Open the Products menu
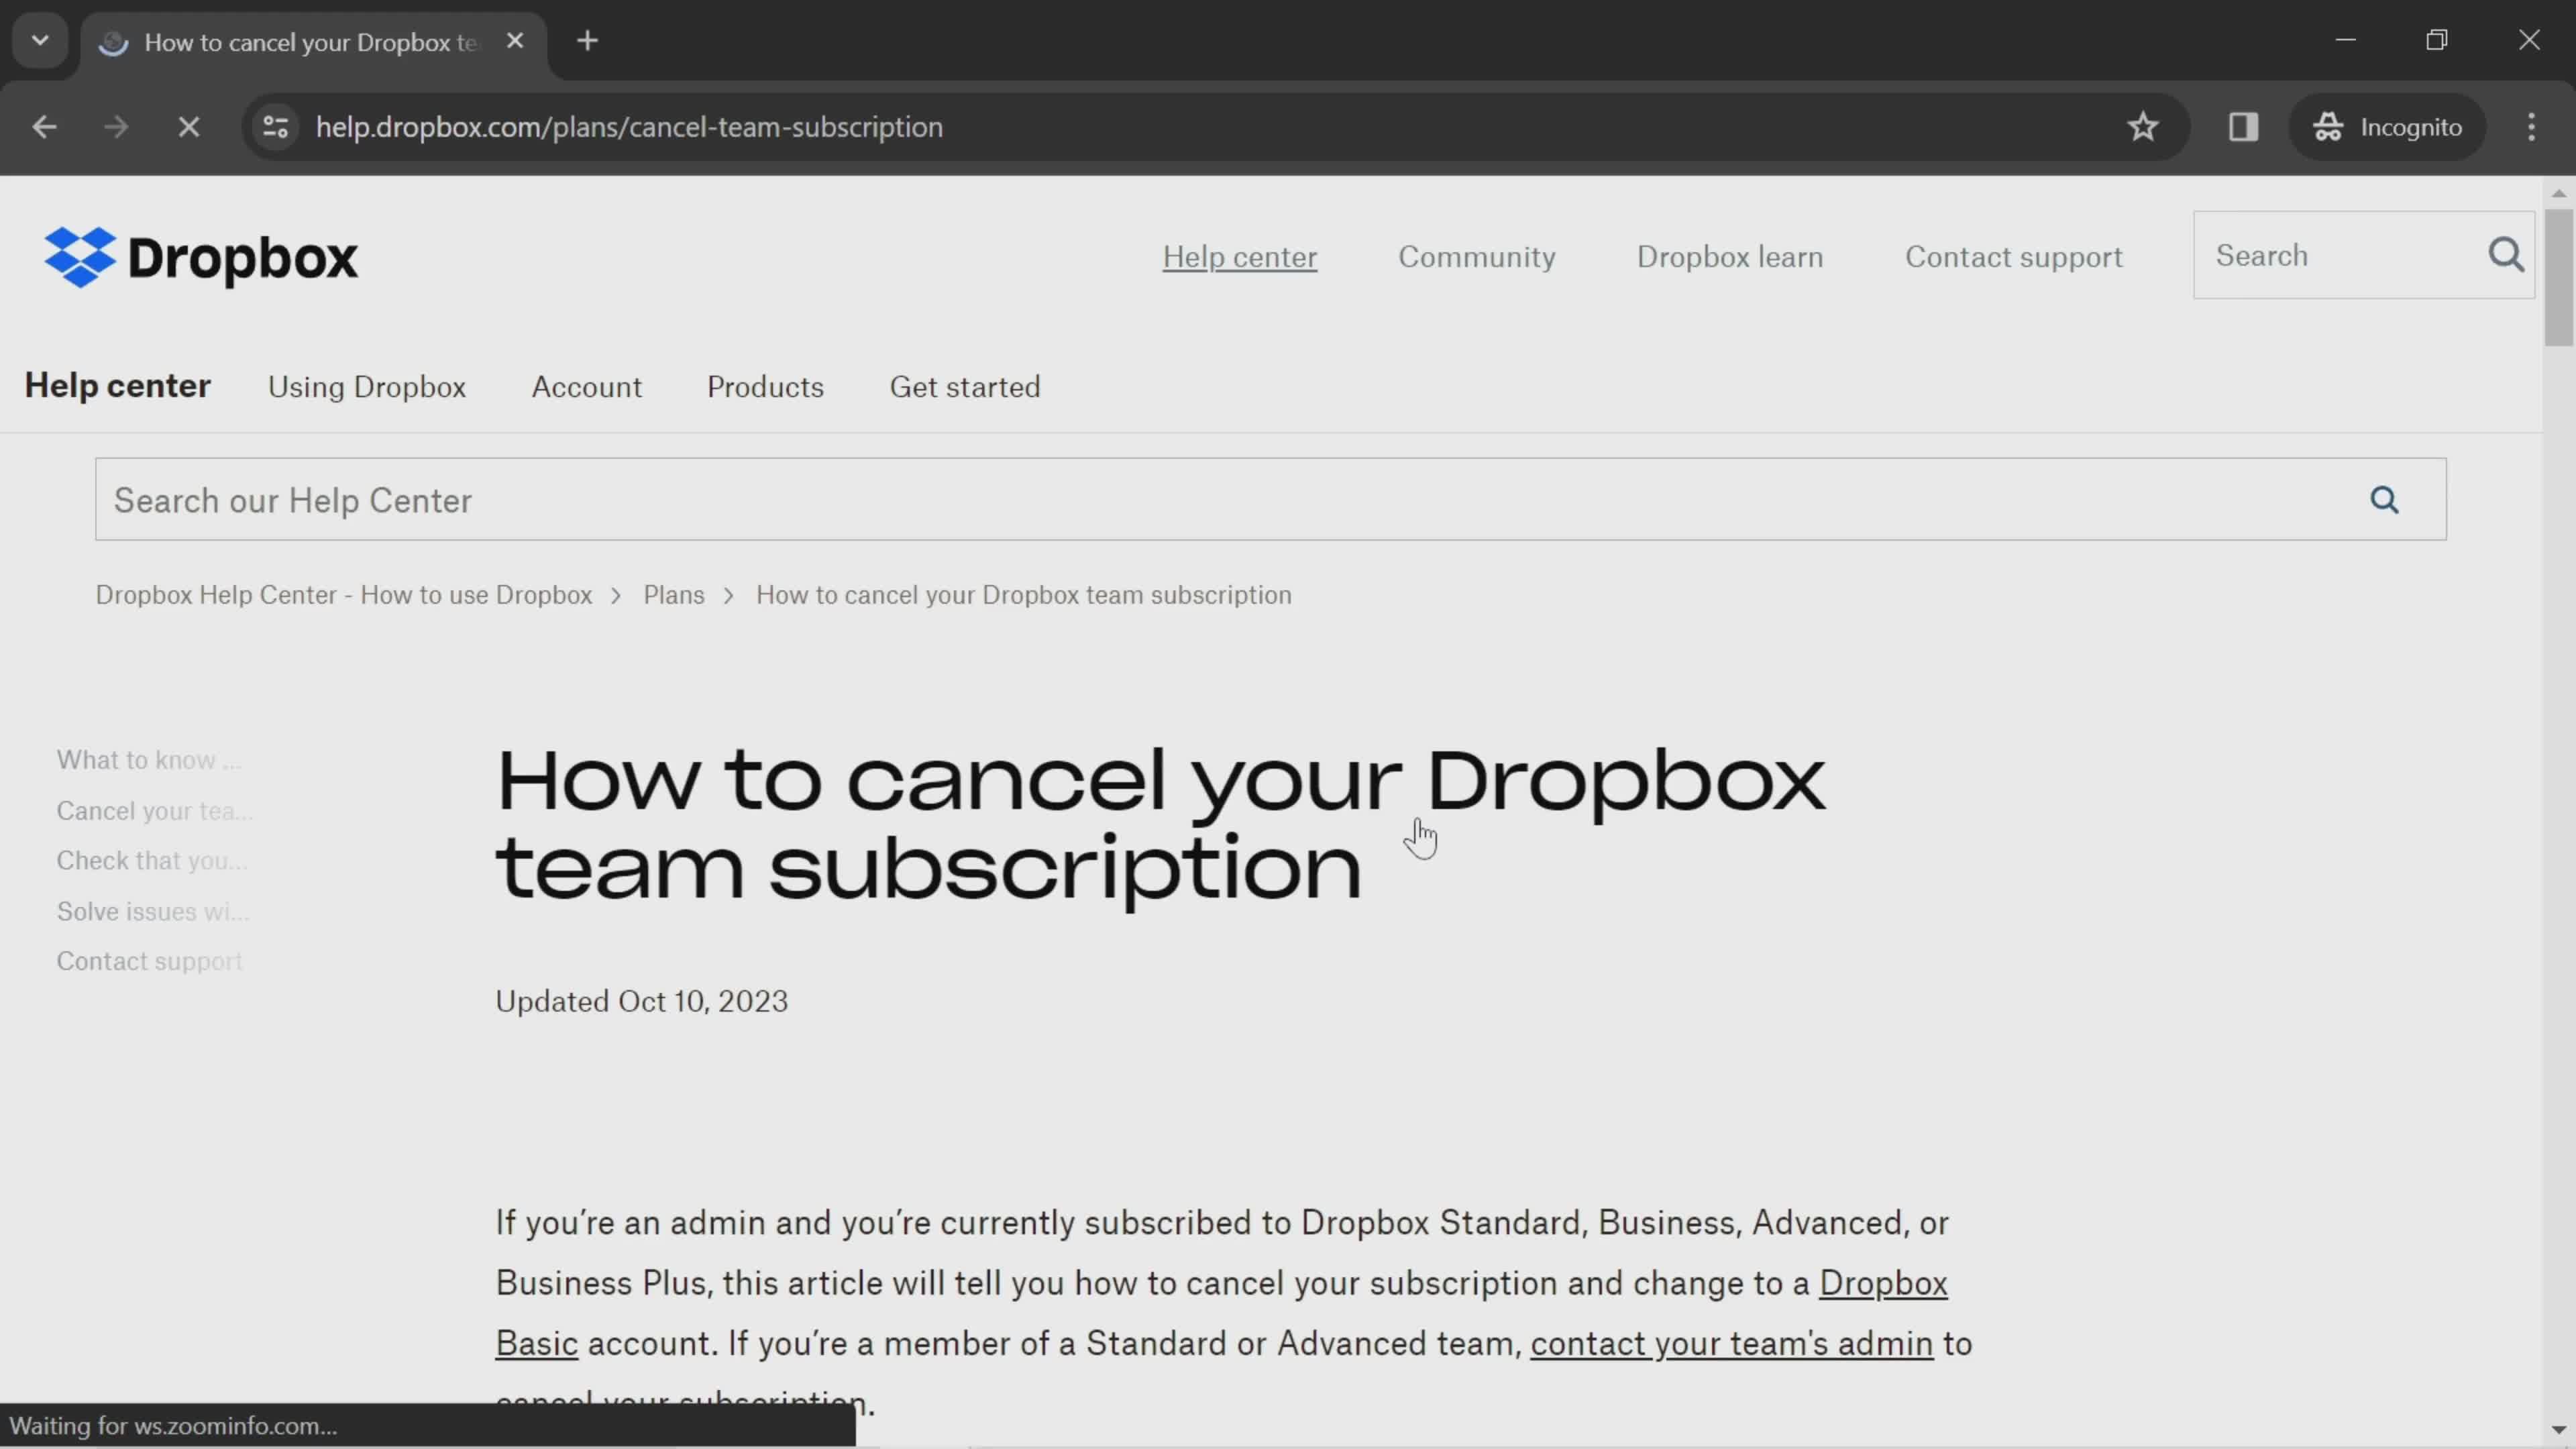2576x1449 pixels. [765, 387]
